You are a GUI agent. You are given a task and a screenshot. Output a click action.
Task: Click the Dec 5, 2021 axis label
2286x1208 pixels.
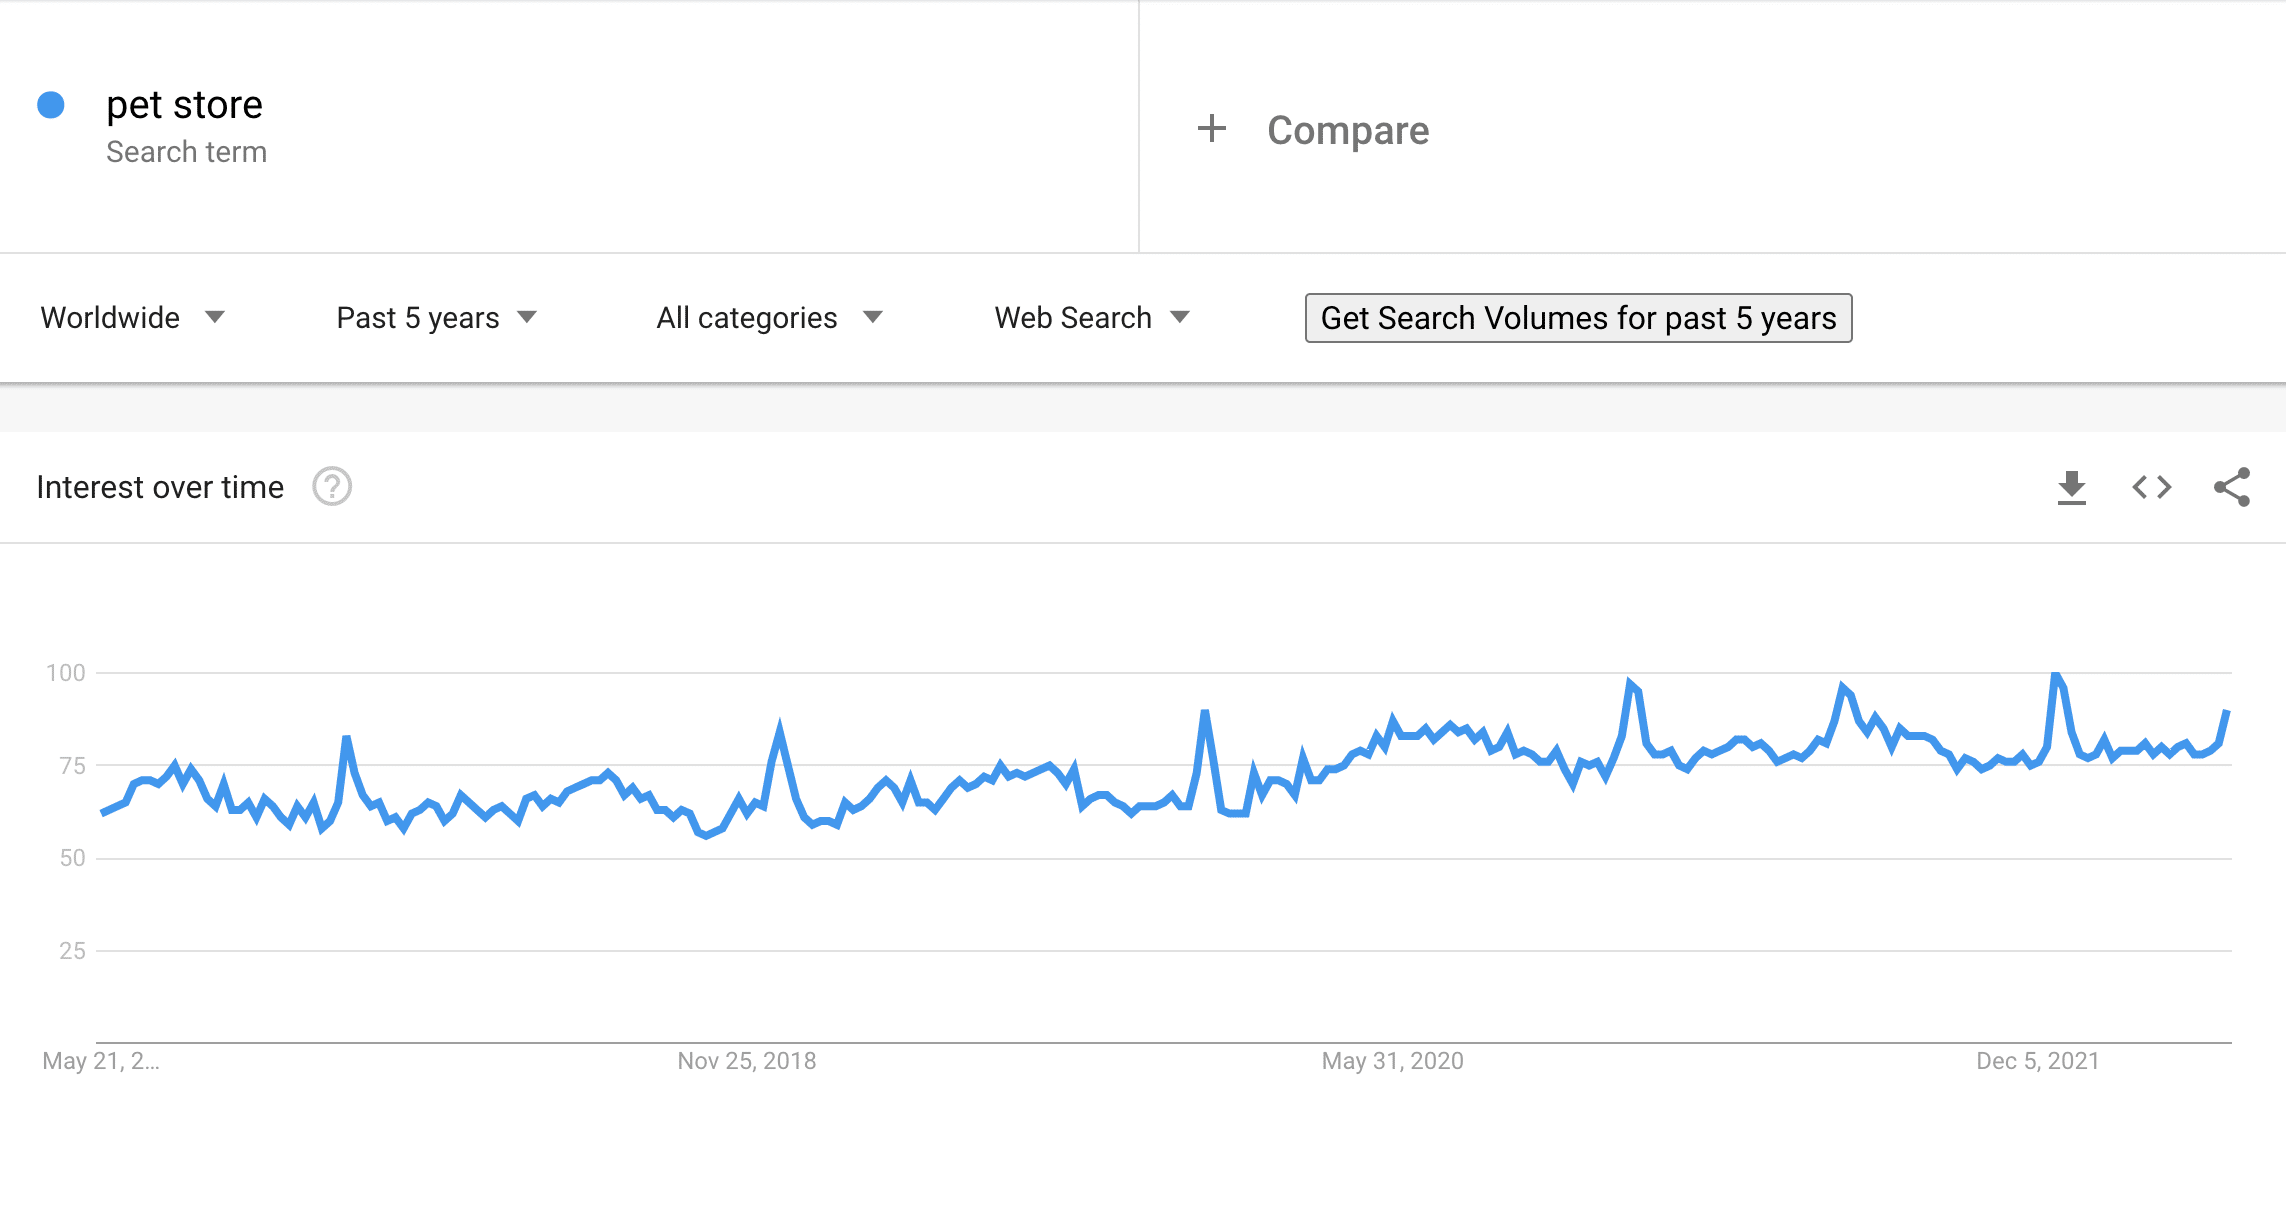pyautogui.click(x=2038, y=1061)
